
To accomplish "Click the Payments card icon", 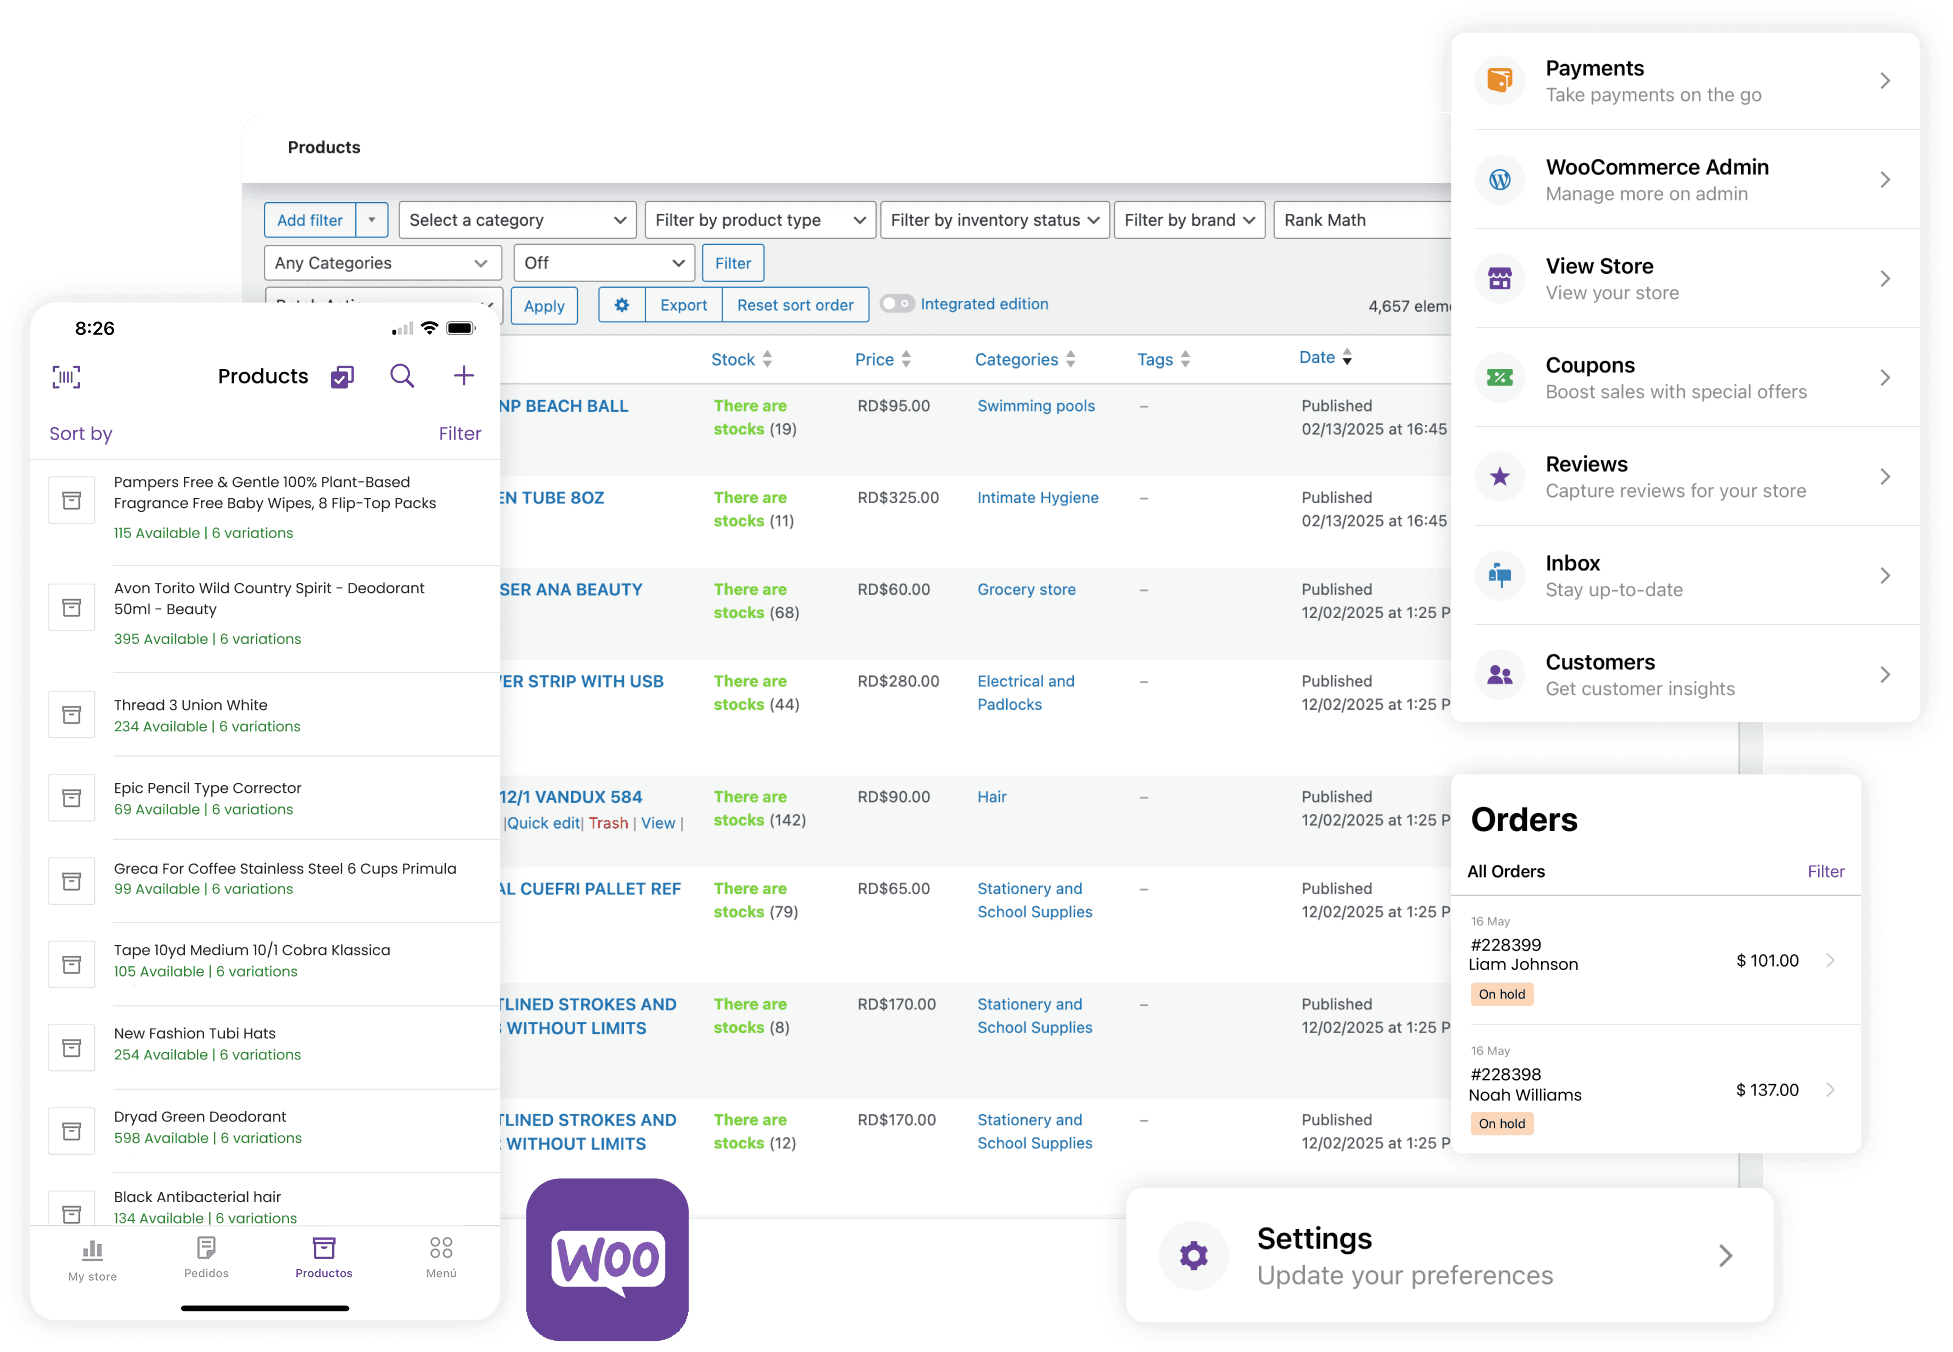I will click(x=1500, y=80).
